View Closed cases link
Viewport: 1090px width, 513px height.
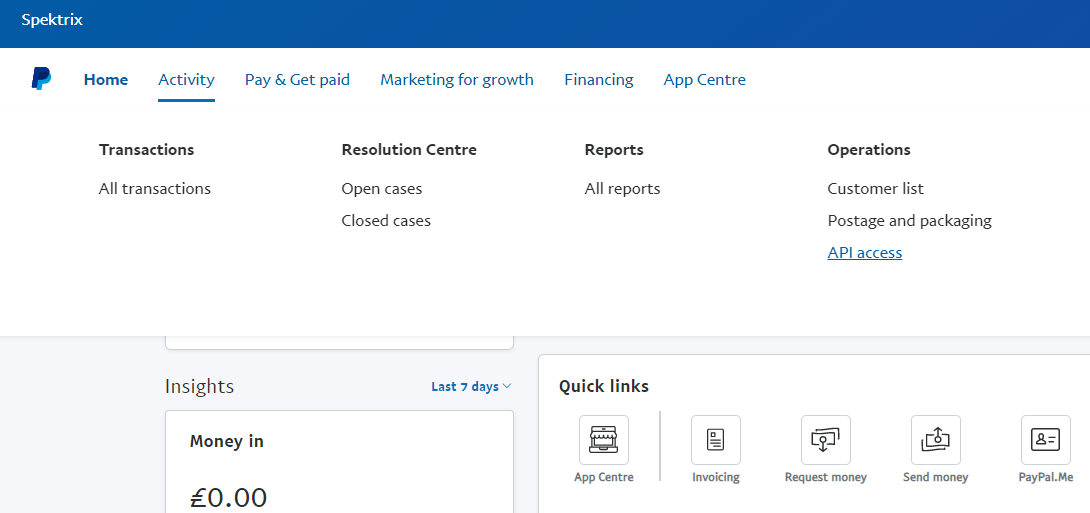tap(386, 220)
